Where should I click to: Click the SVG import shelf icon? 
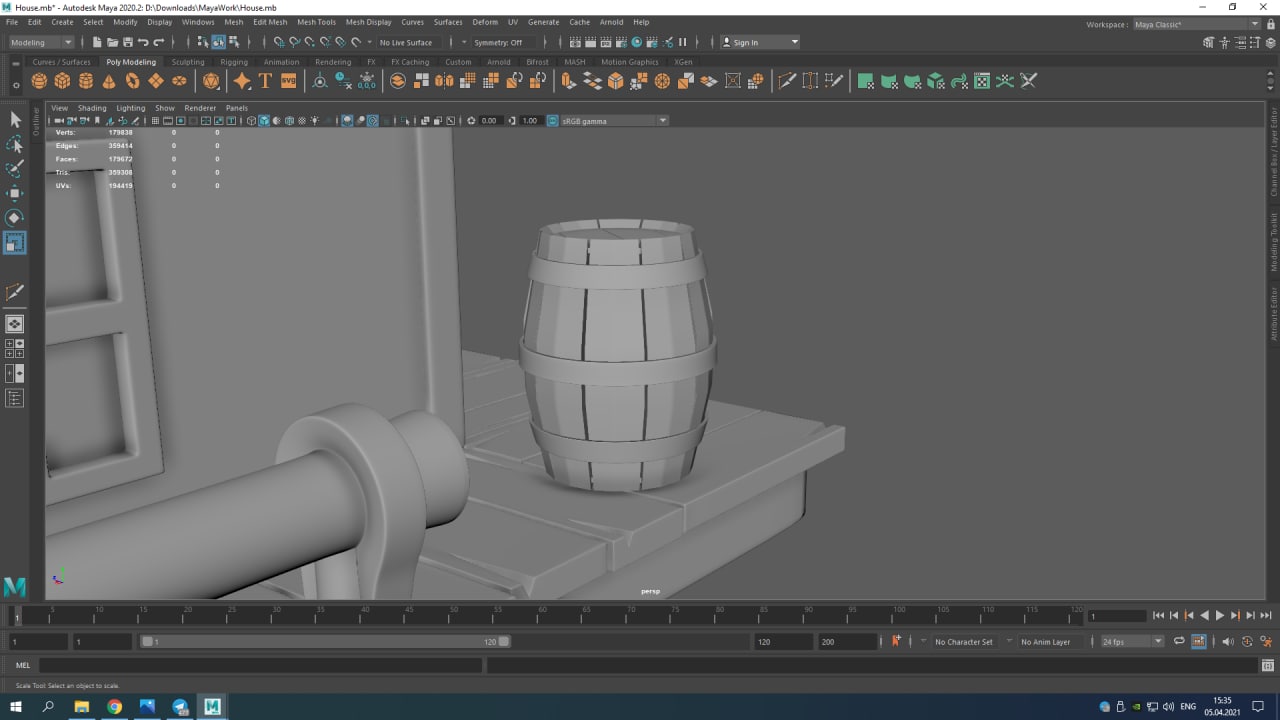[x=288, y=81]
